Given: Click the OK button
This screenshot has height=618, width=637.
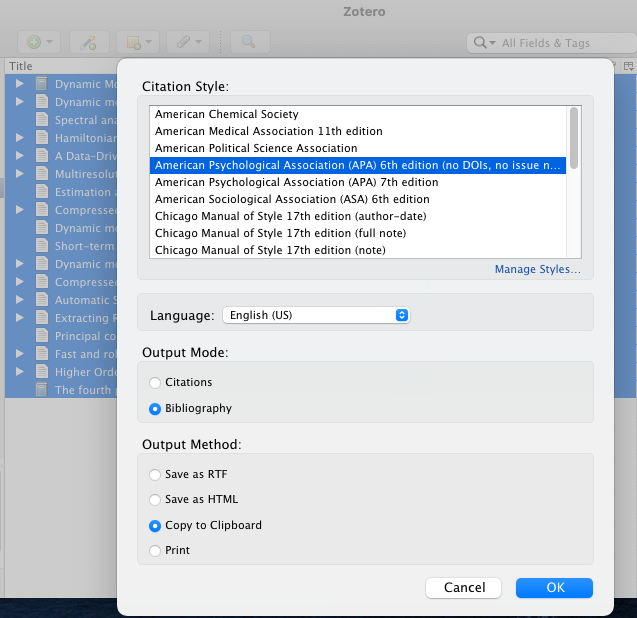Looking at the screenshot, I should coord(555,588).
